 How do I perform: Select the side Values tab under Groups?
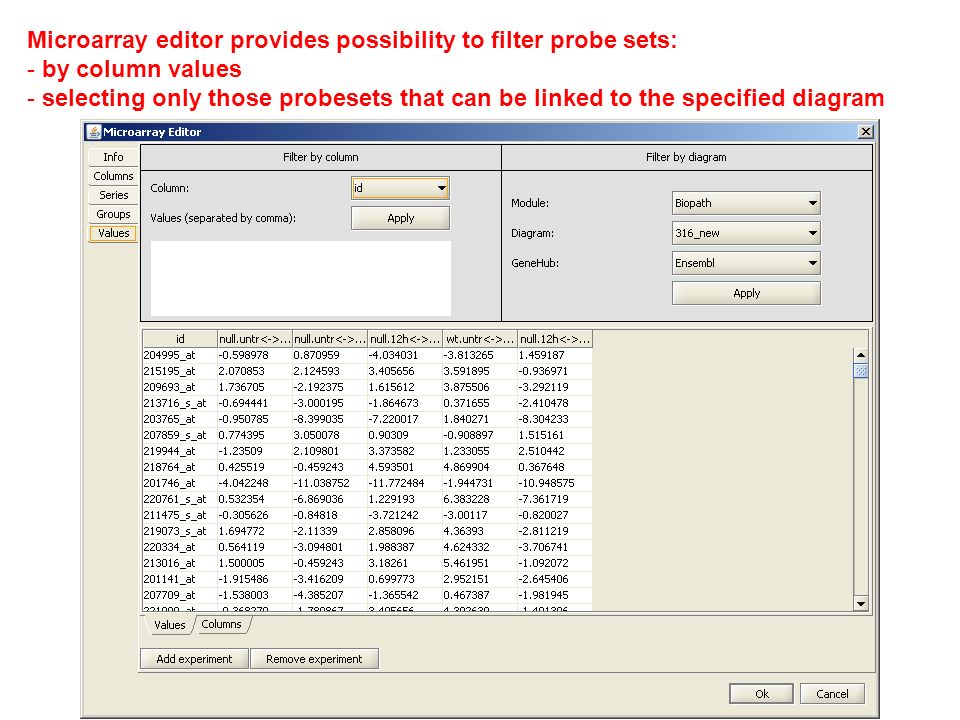[113, 233]
